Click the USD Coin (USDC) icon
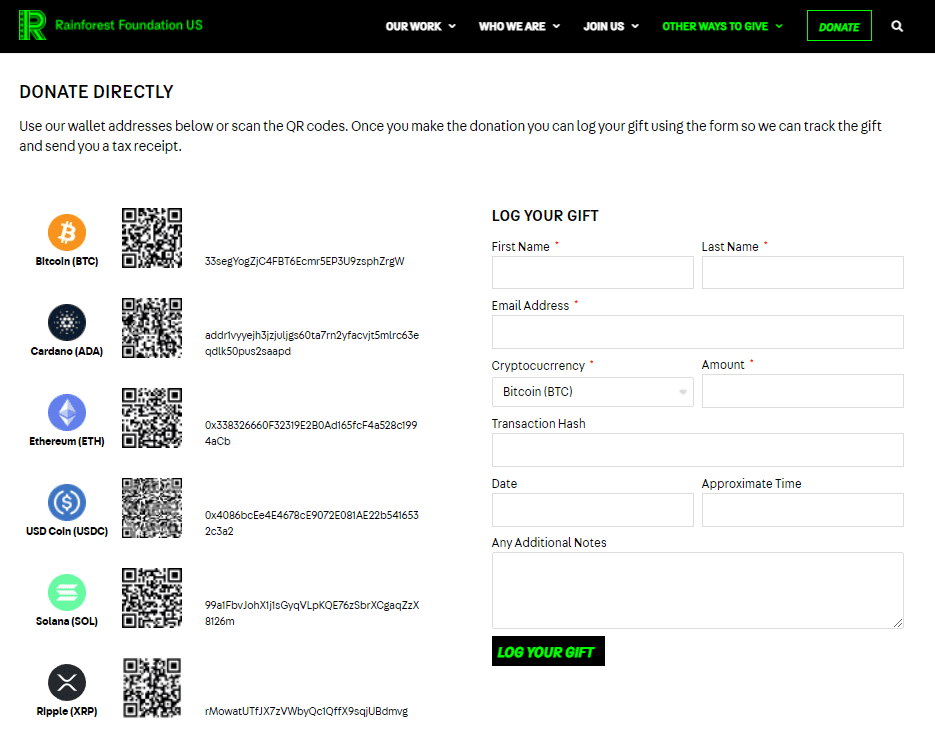935x756 pixels. [66, 503]
